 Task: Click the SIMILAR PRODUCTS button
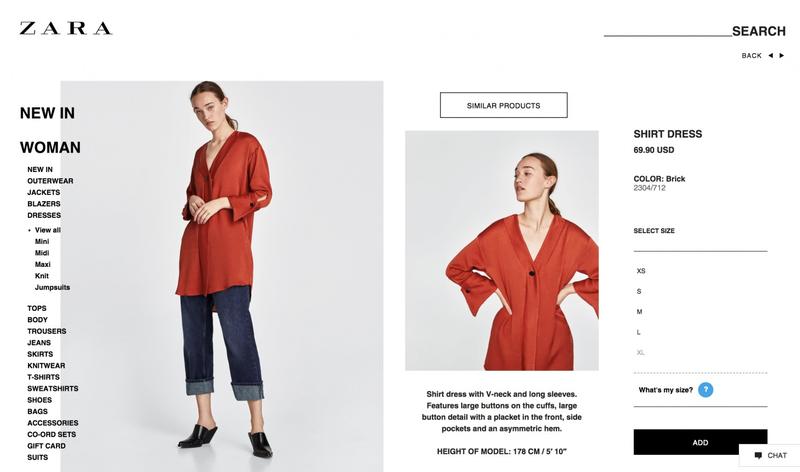[x=504, y=105]
